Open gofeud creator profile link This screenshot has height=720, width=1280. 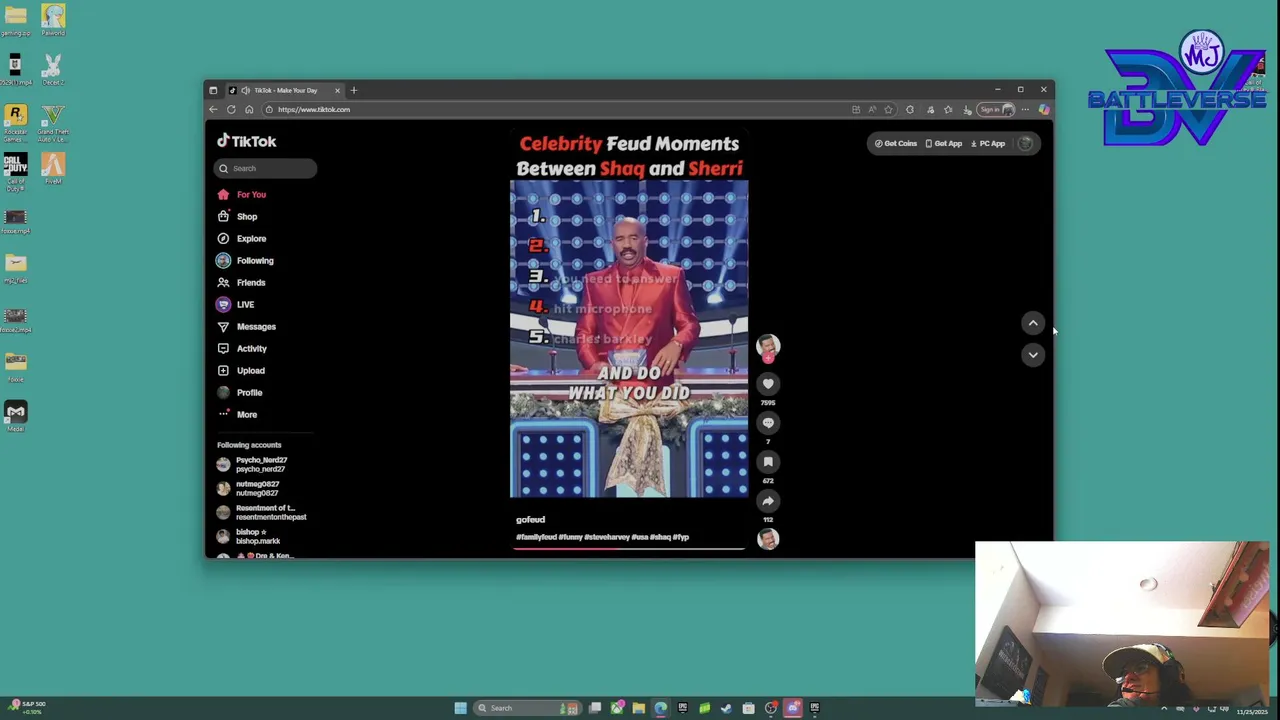click(x=530, y=520)
